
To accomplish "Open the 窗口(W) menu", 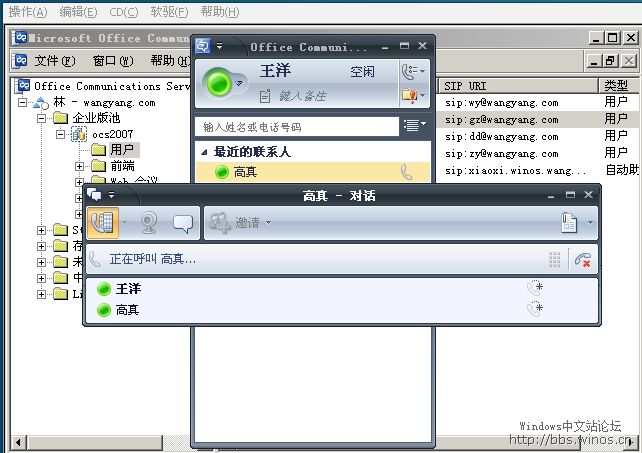I will pyautogui.click(x=110, y=61).
